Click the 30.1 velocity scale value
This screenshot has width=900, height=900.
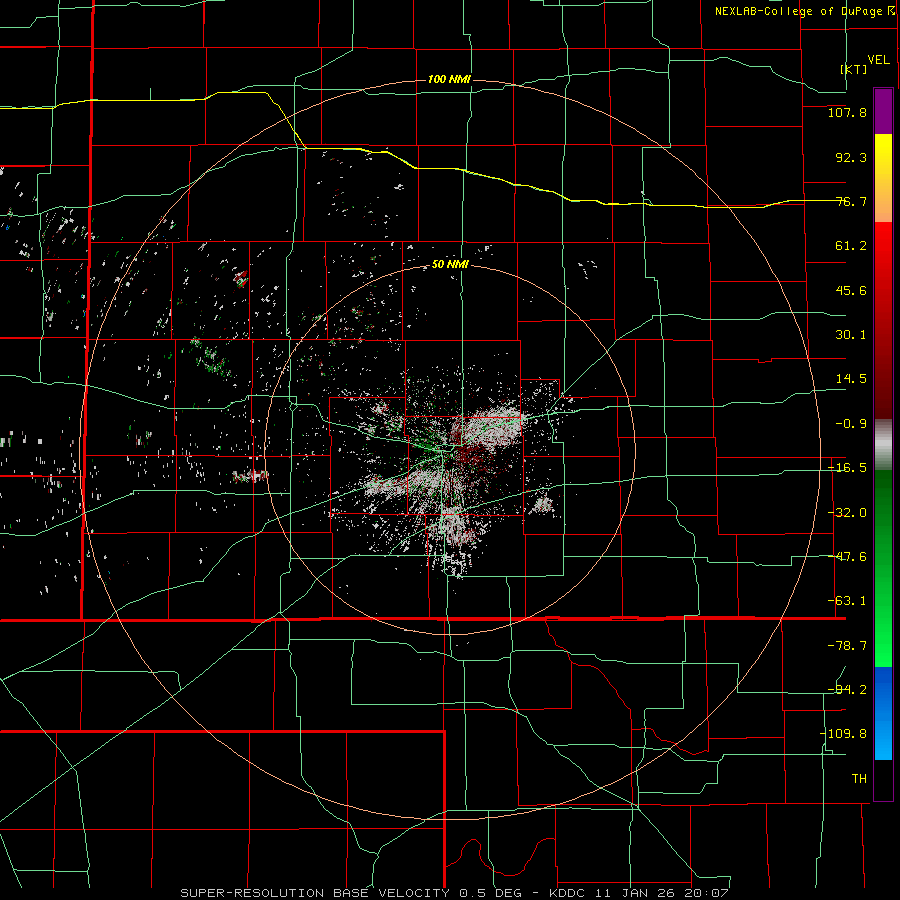pos(851,335)
